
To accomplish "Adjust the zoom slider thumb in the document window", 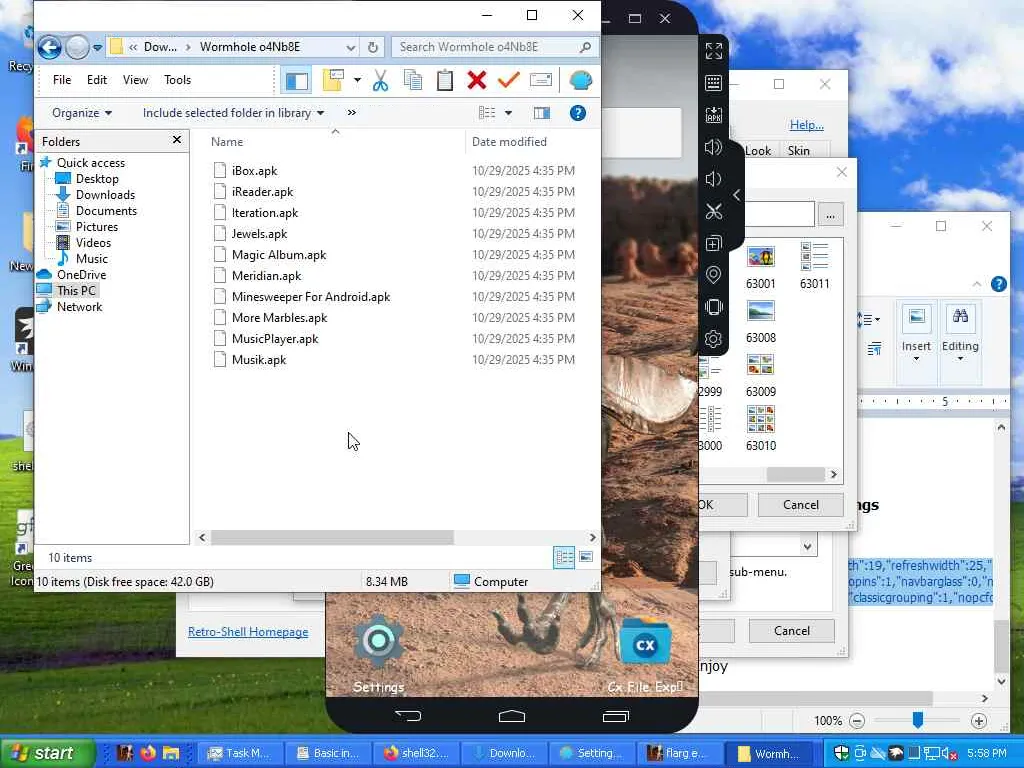I will coord(918,720).
